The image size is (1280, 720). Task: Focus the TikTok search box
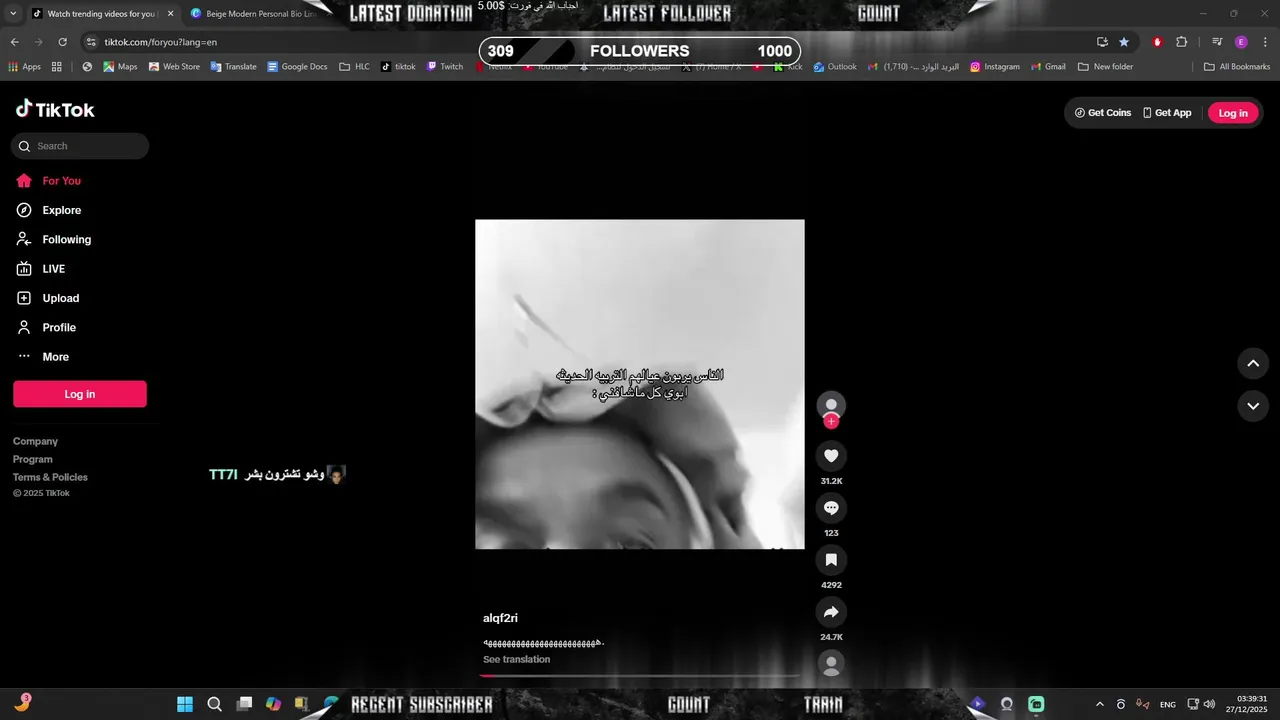(x=80, y=146)
